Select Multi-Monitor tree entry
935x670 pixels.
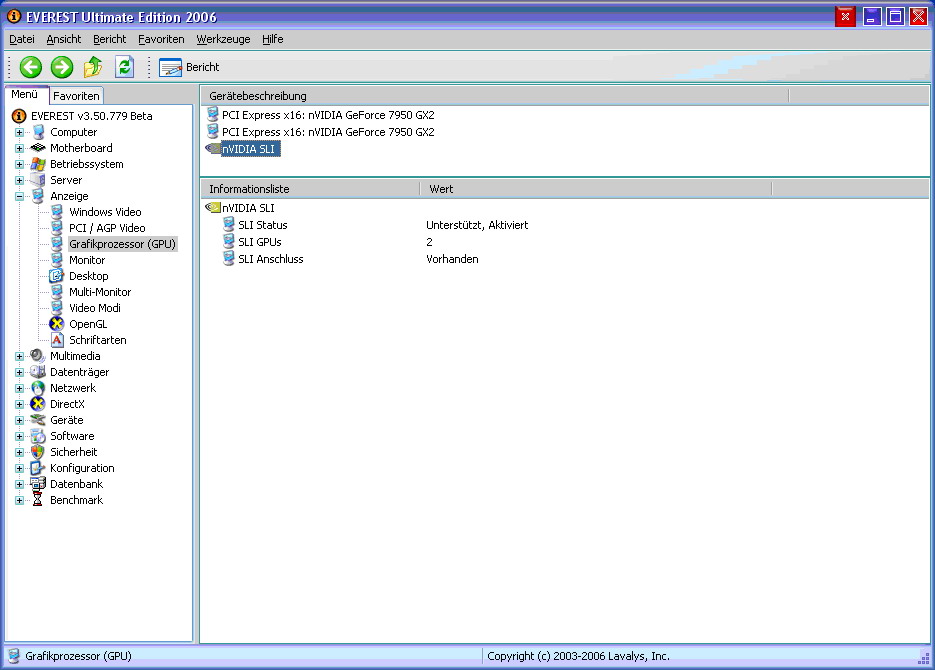(100, 292)
